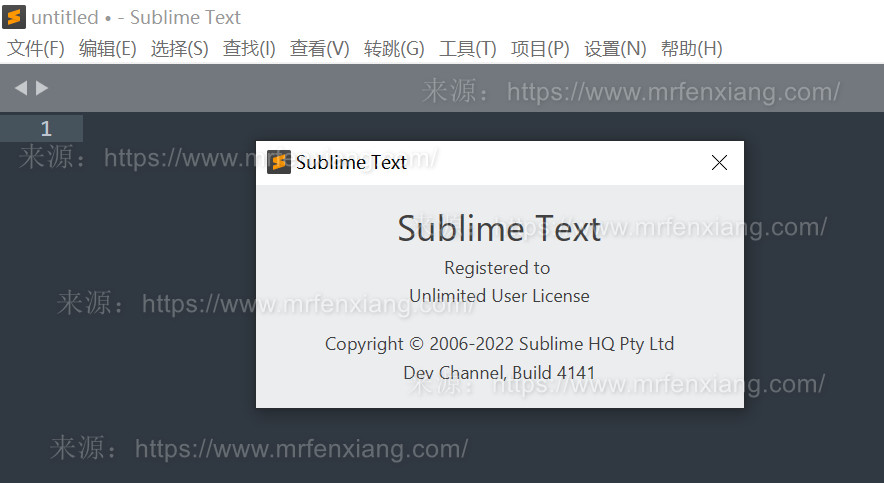Click the Sublime Text icon in main title bar

click(14, 17)
